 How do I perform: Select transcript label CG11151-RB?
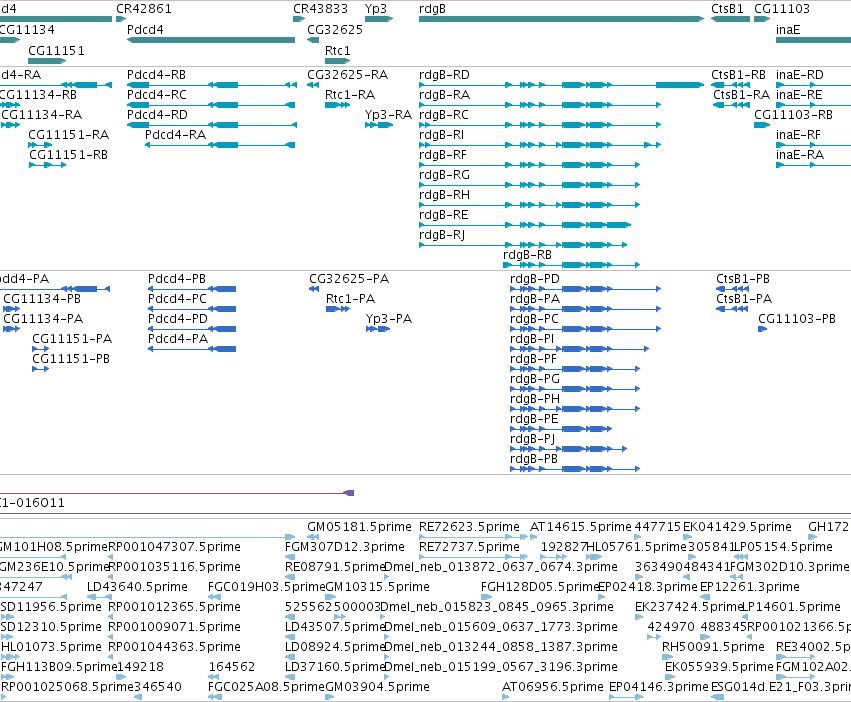pyautogui.click(x=68, y=155)
